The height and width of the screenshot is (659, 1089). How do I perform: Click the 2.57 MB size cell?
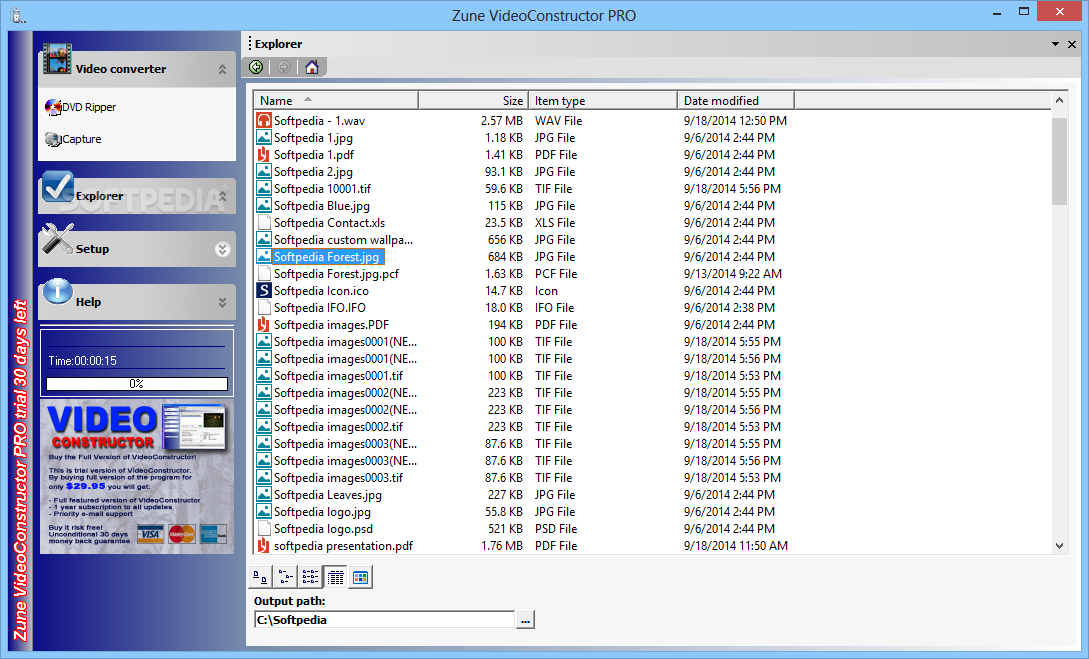coord(501,120)
